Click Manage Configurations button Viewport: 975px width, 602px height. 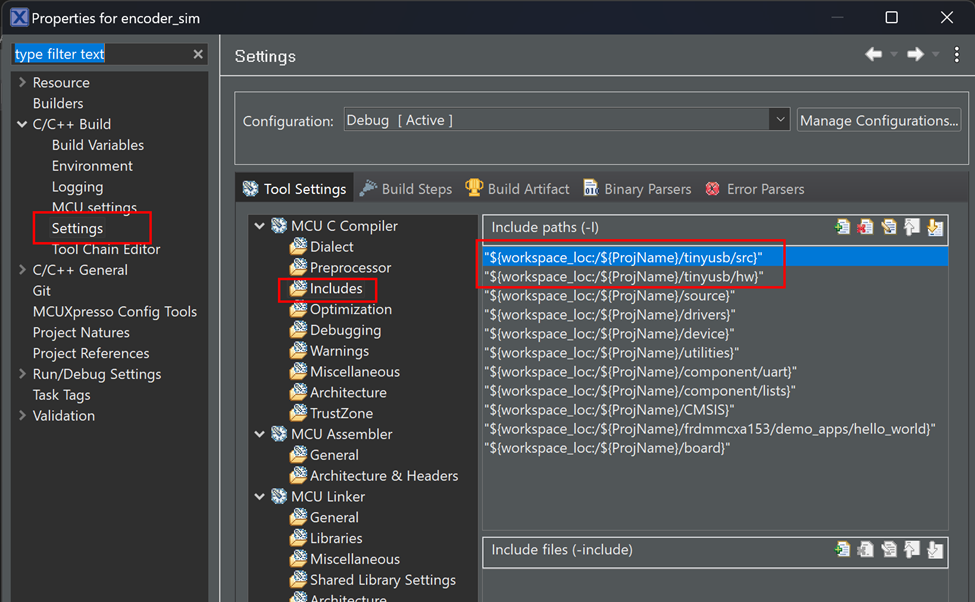(878, 120)
